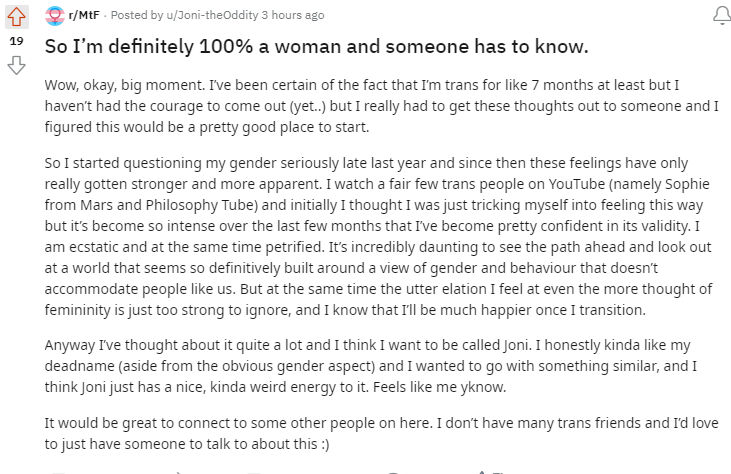The image size is (731, 474).
Task: Click the name 'Sophie' in the second paragraph
Action: tap(687, 184)
